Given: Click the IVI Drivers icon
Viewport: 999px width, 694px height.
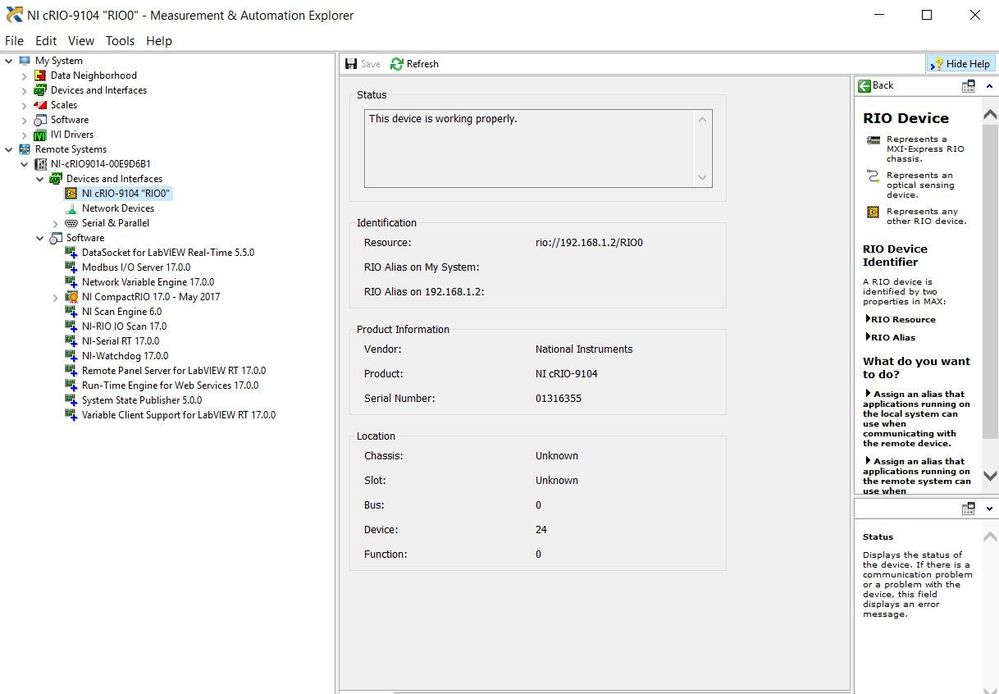Looking at the screenshot, I should point(40,134).
